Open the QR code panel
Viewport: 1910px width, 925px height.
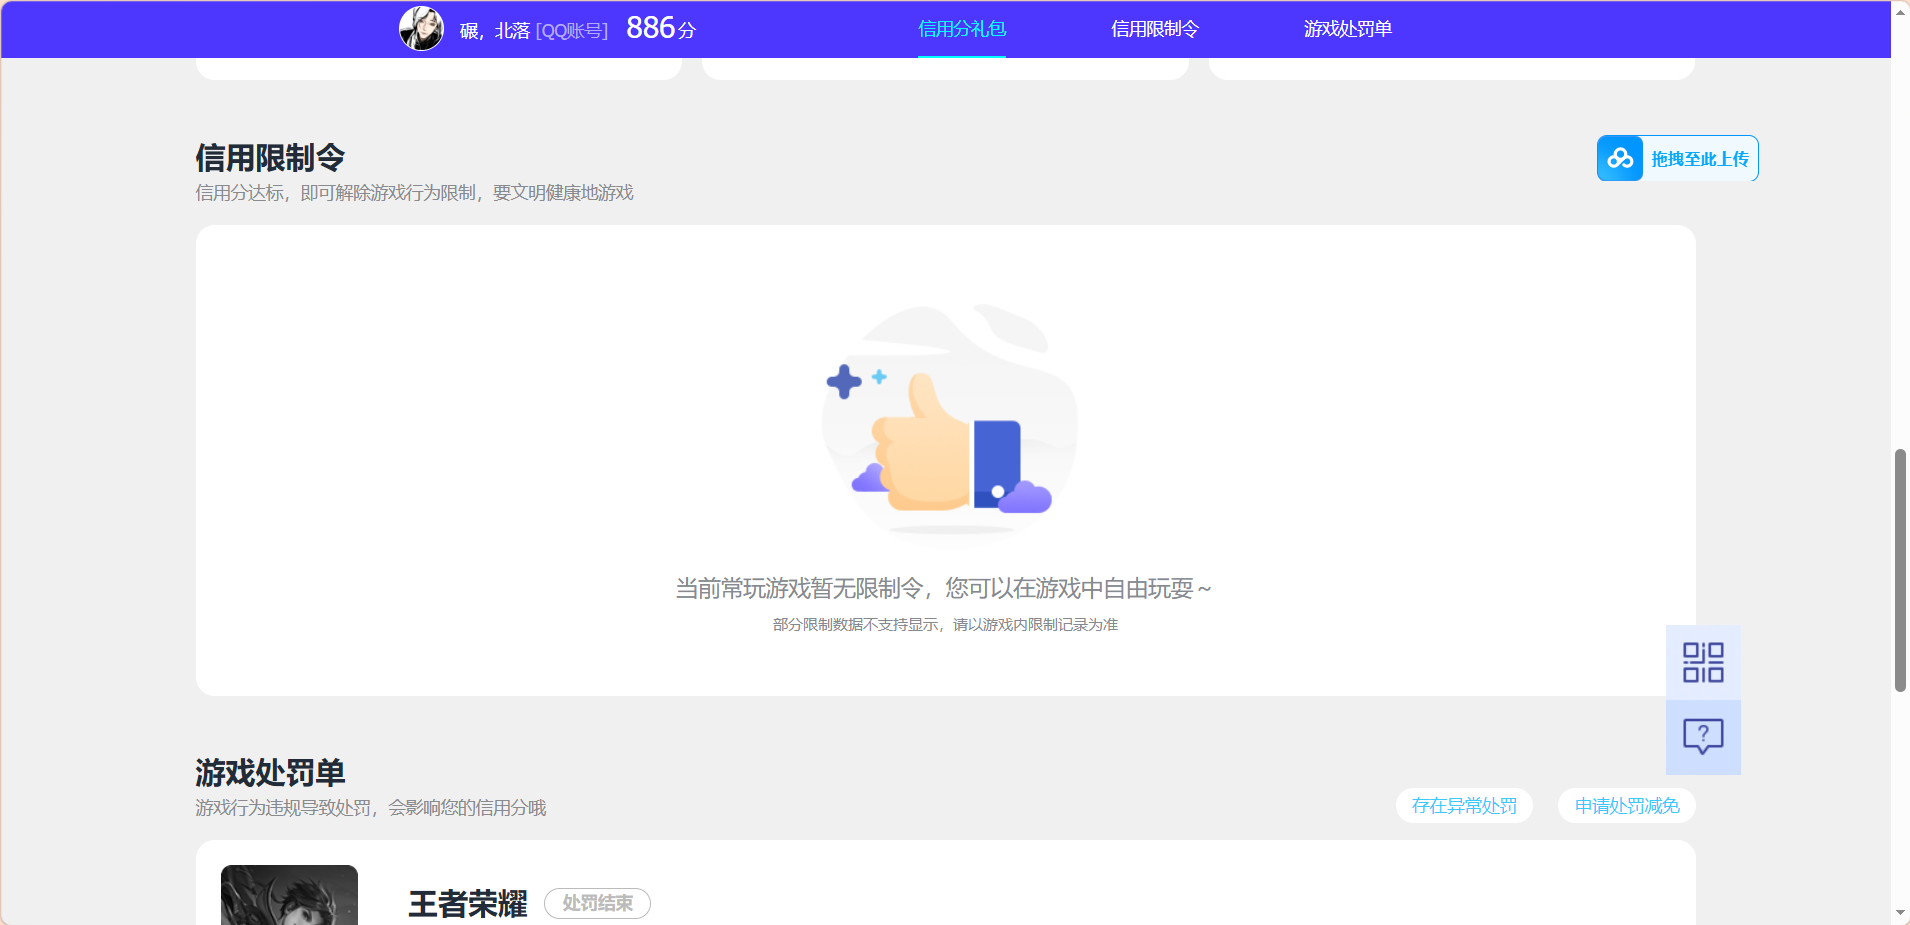tap(1702, 662)
